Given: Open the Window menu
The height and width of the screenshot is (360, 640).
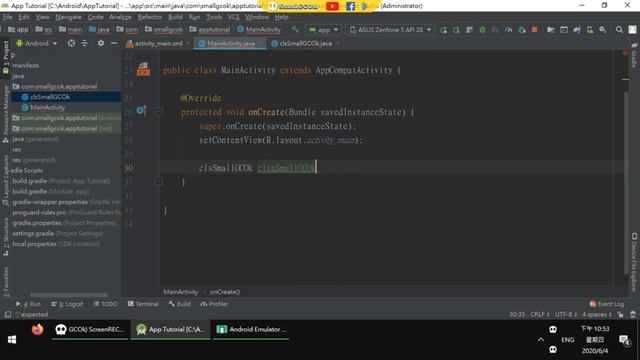Looking at the screenshot, I should pyautogui.click(x=257, y=17).
